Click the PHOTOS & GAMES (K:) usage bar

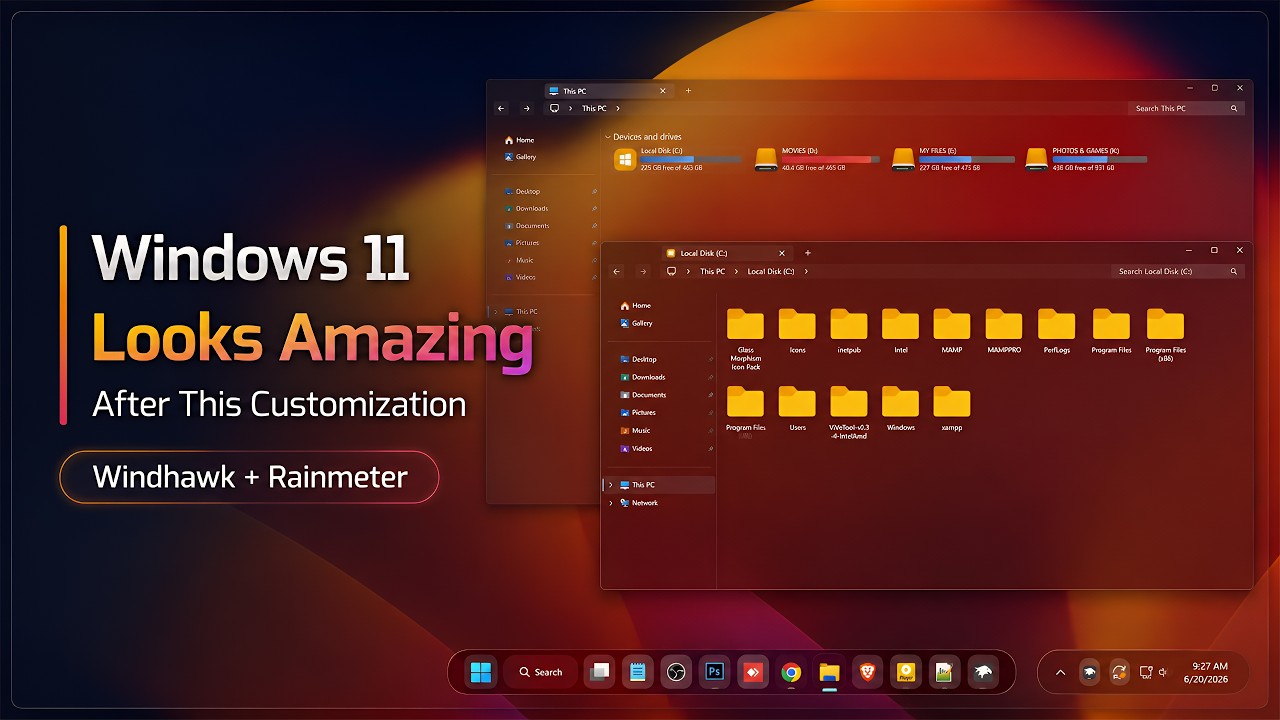pyautogui.click(x=1100, y=159)
